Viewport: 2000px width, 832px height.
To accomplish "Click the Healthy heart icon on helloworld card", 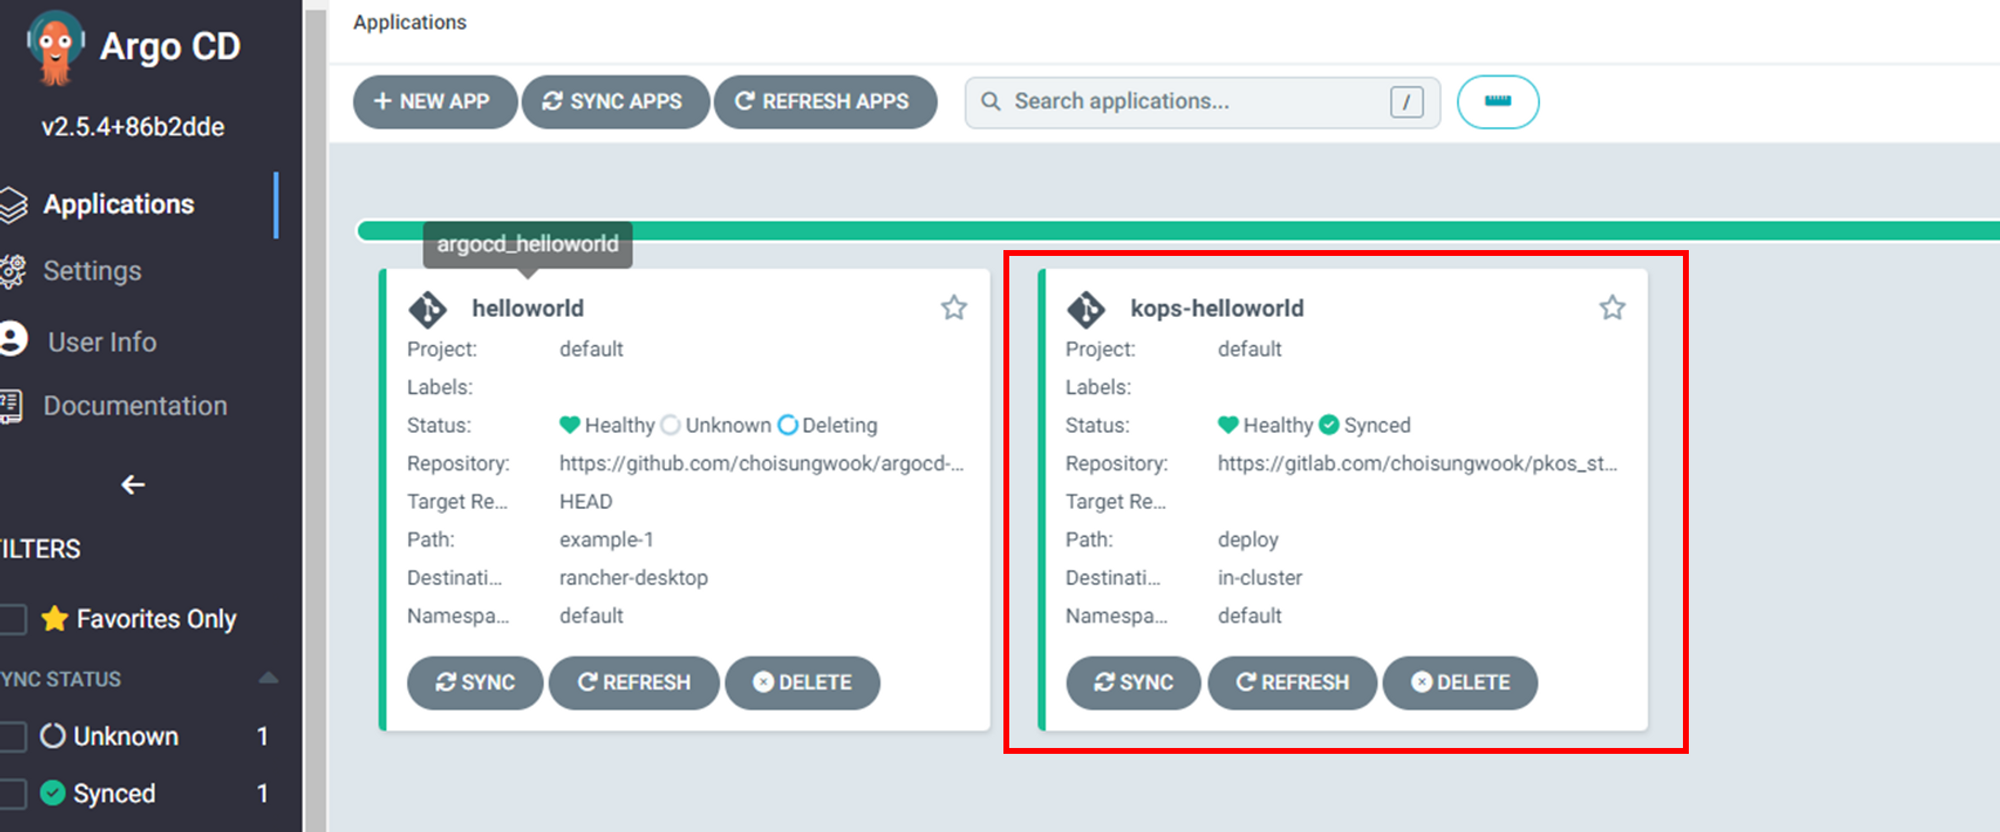I will pyautogui.click(x=570, y=425).
